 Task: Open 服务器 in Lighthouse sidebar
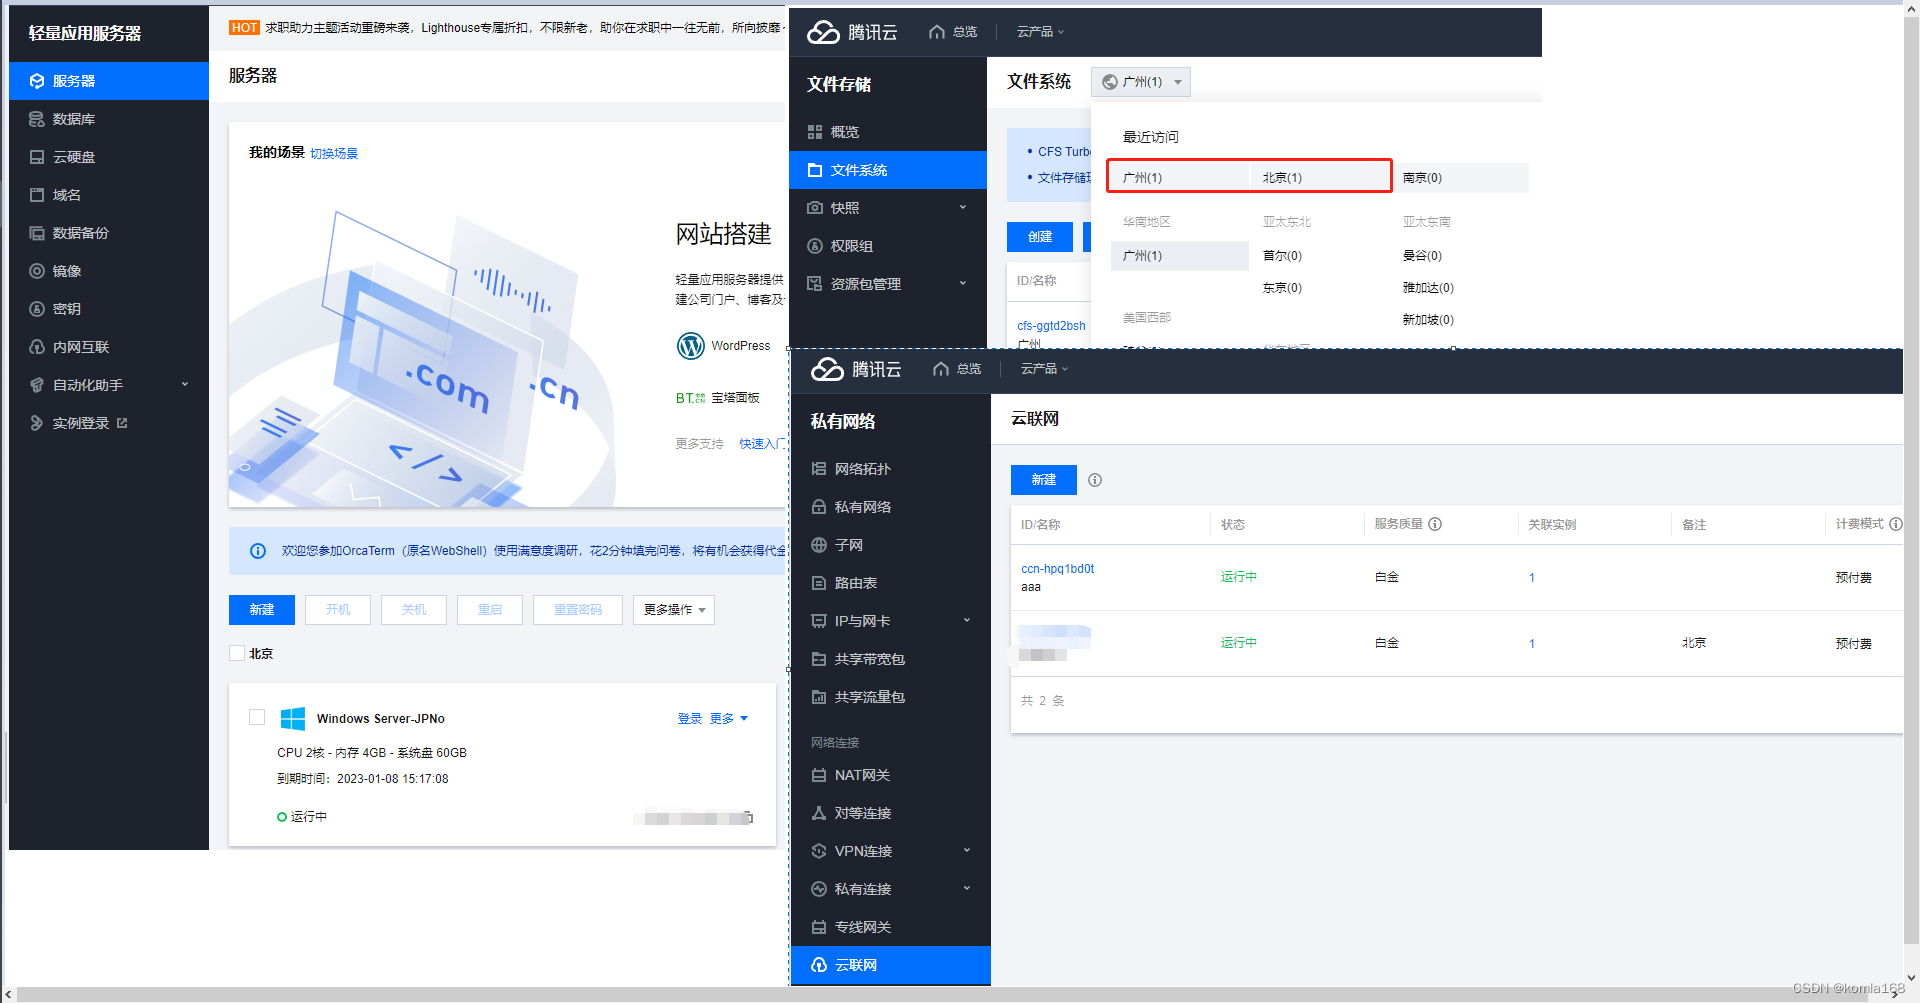tap(109, 81)
